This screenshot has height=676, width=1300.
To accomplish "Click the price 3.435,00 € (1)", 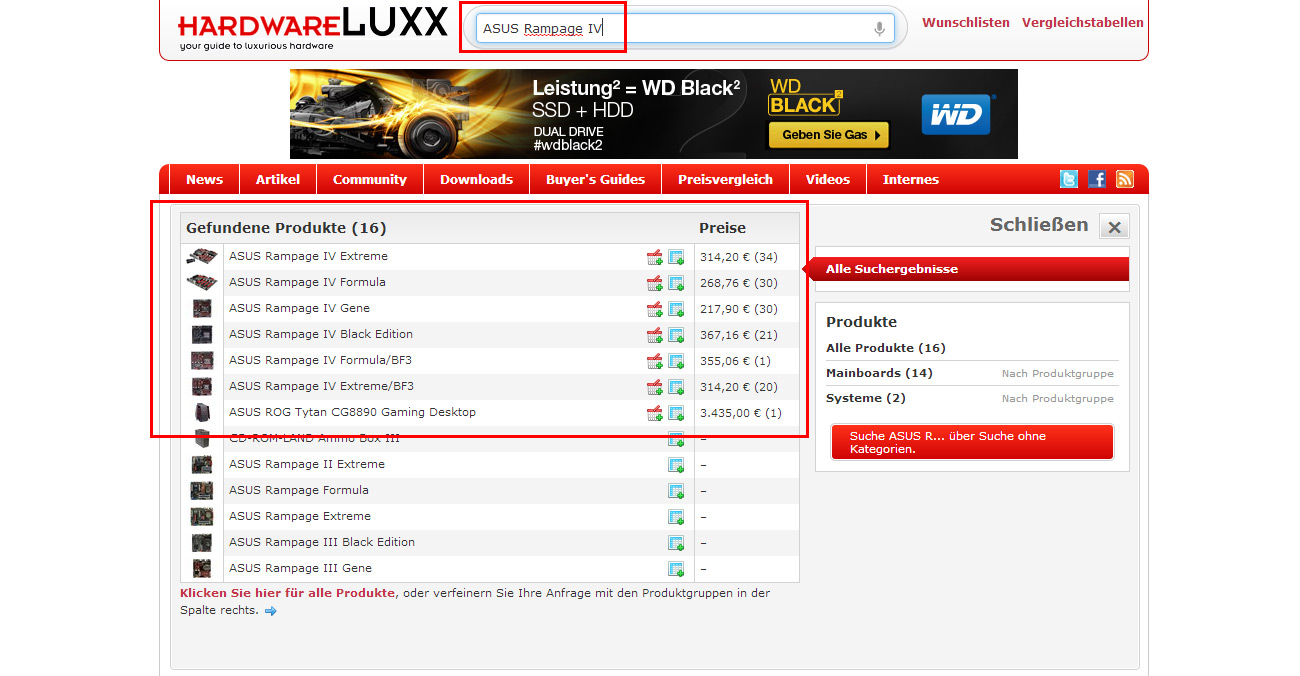I will [x=741, y=413].
